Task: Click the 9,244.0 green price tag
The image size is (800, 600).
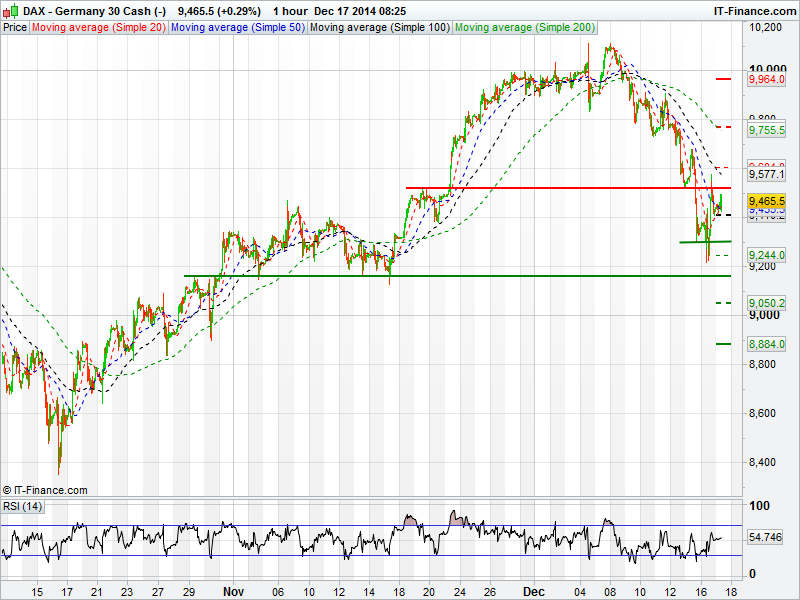Action: coord(767,255)
